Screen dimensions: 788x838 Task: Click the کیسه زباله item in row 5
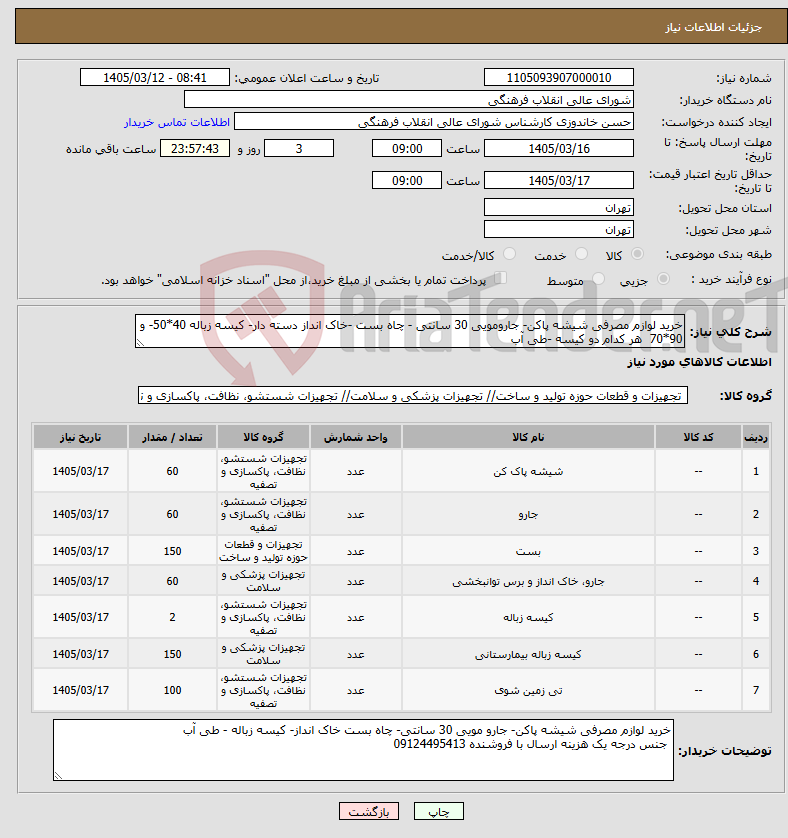528,617
